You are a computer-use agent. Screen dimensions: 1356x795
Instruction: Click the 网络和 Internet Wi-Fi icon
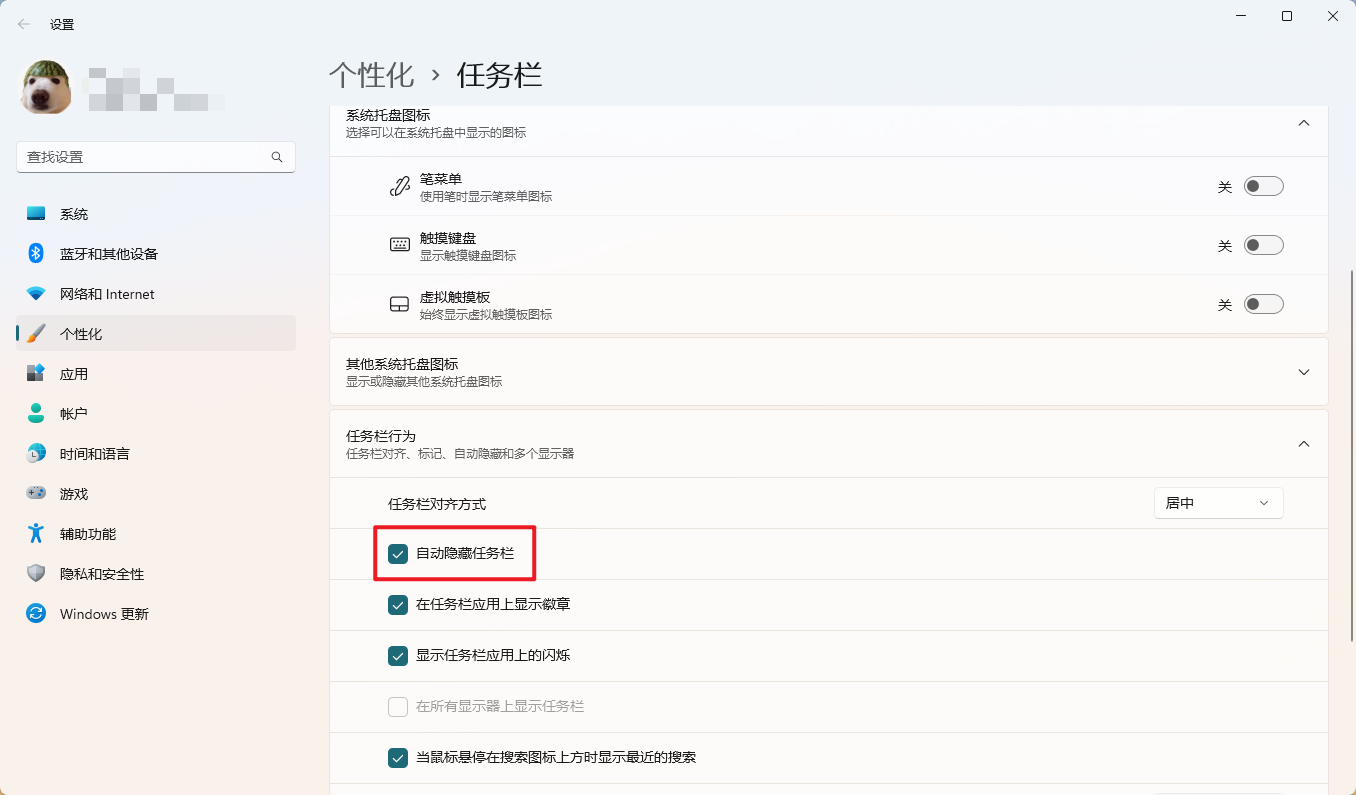pyautogui.click(x=36, y=294)
